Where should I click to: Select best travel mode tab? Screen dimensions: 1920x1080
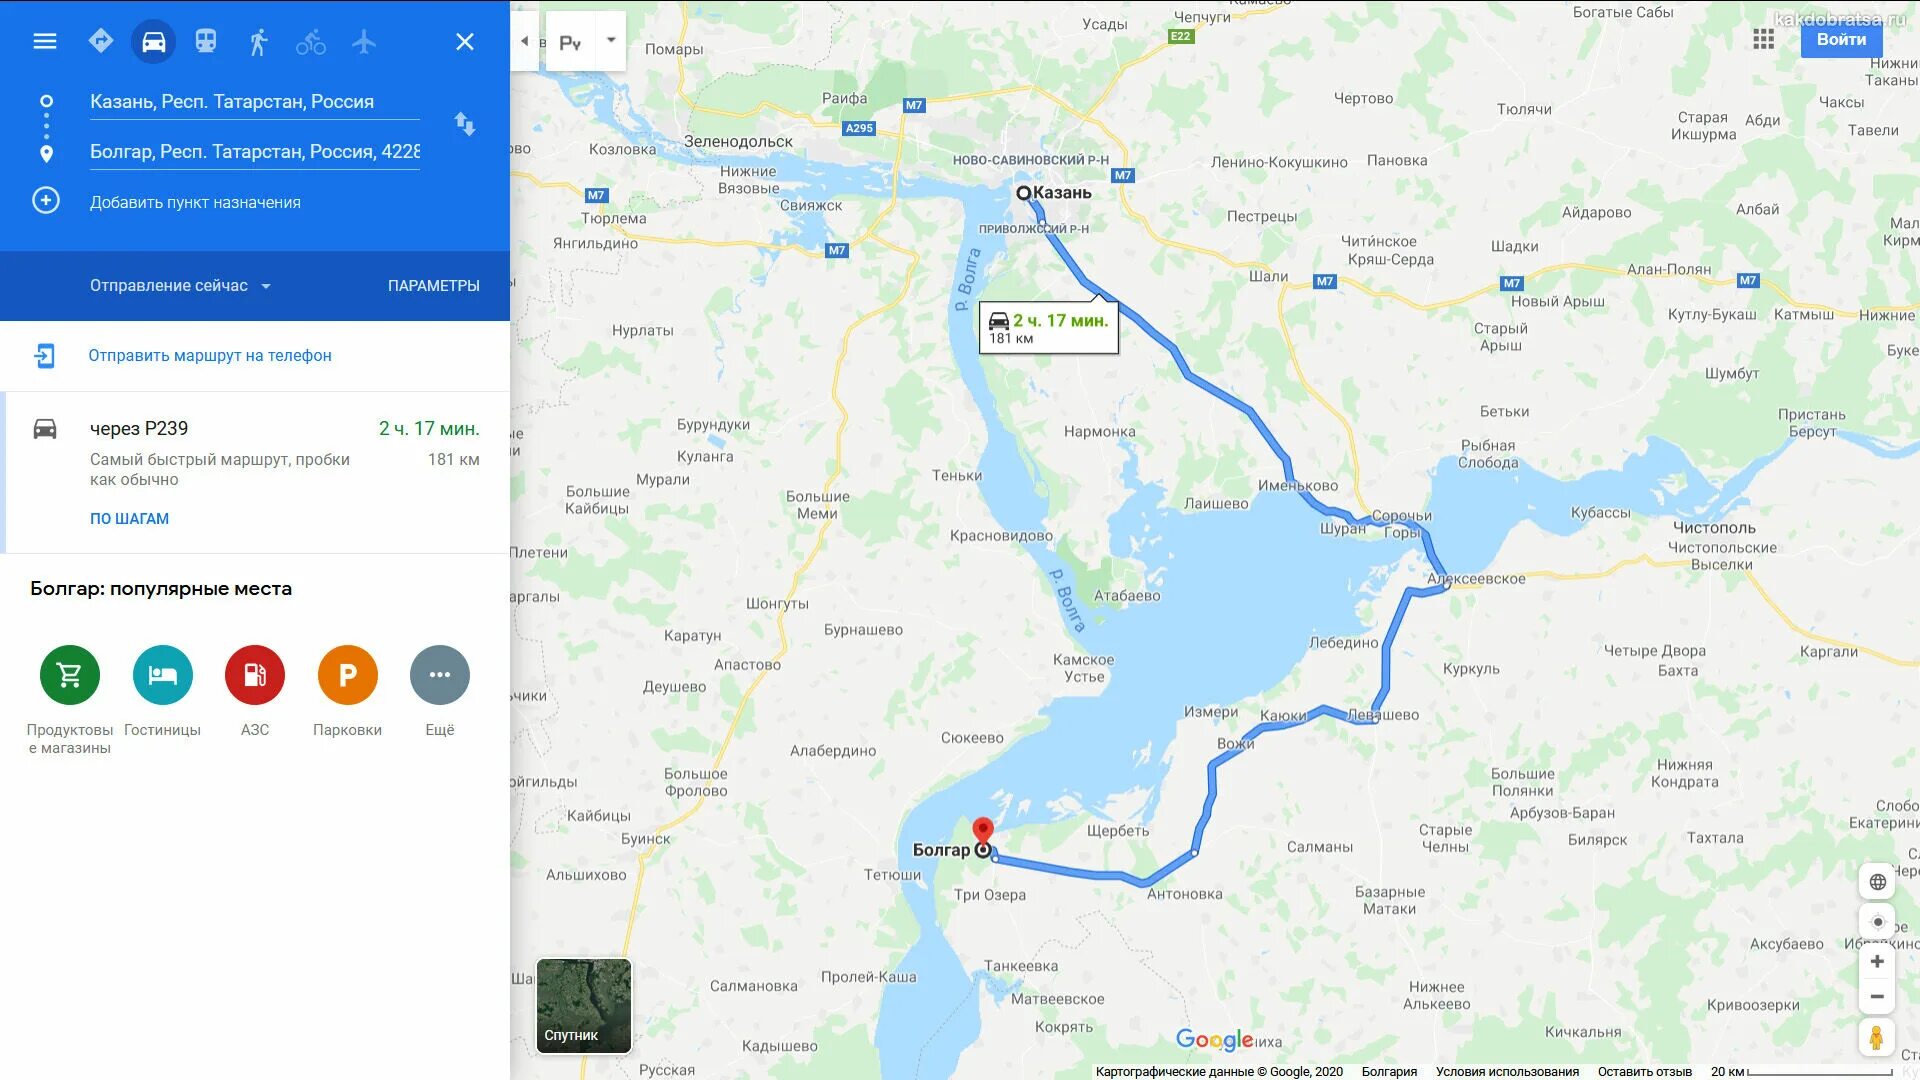click(101, 41)
